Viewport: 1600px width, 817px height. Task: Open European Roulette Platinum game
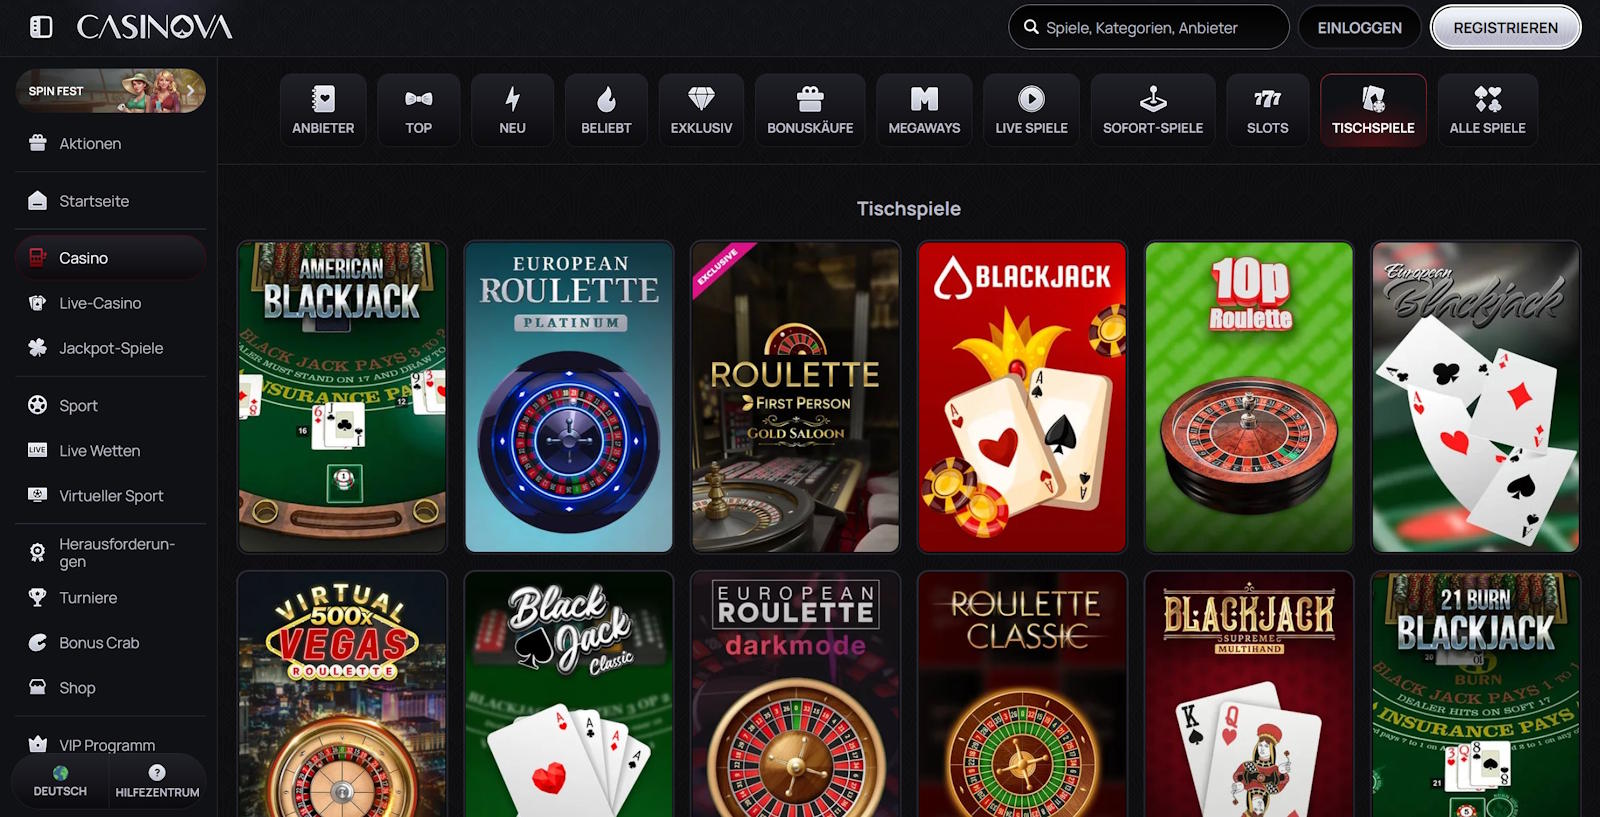pos(569,397)
